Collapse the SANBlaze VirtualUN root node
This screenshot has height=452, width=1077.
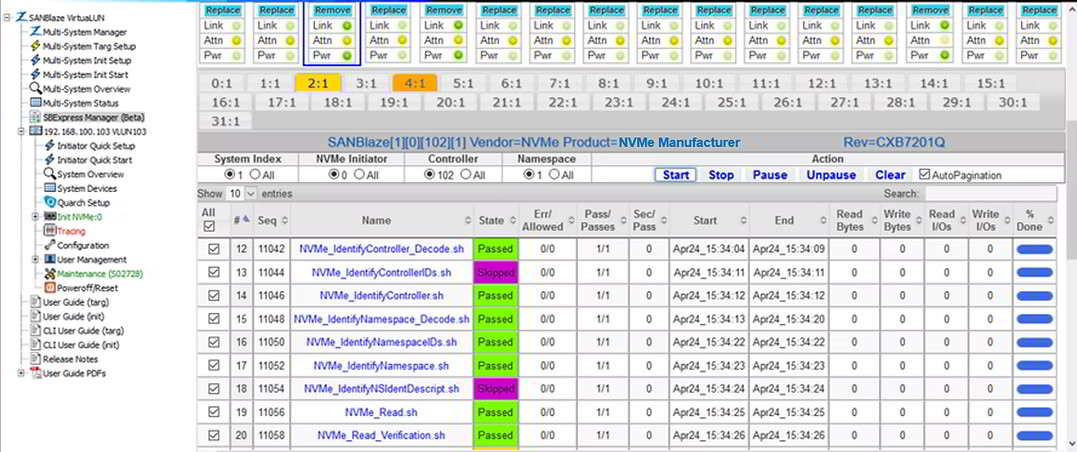coord(6,18)
